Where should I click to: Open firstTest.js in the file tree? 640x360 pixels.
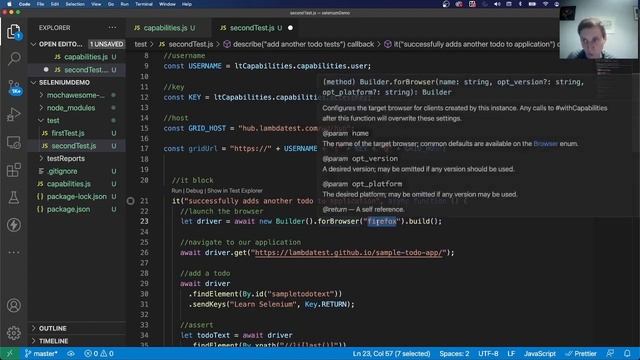[x=68, y=133]
